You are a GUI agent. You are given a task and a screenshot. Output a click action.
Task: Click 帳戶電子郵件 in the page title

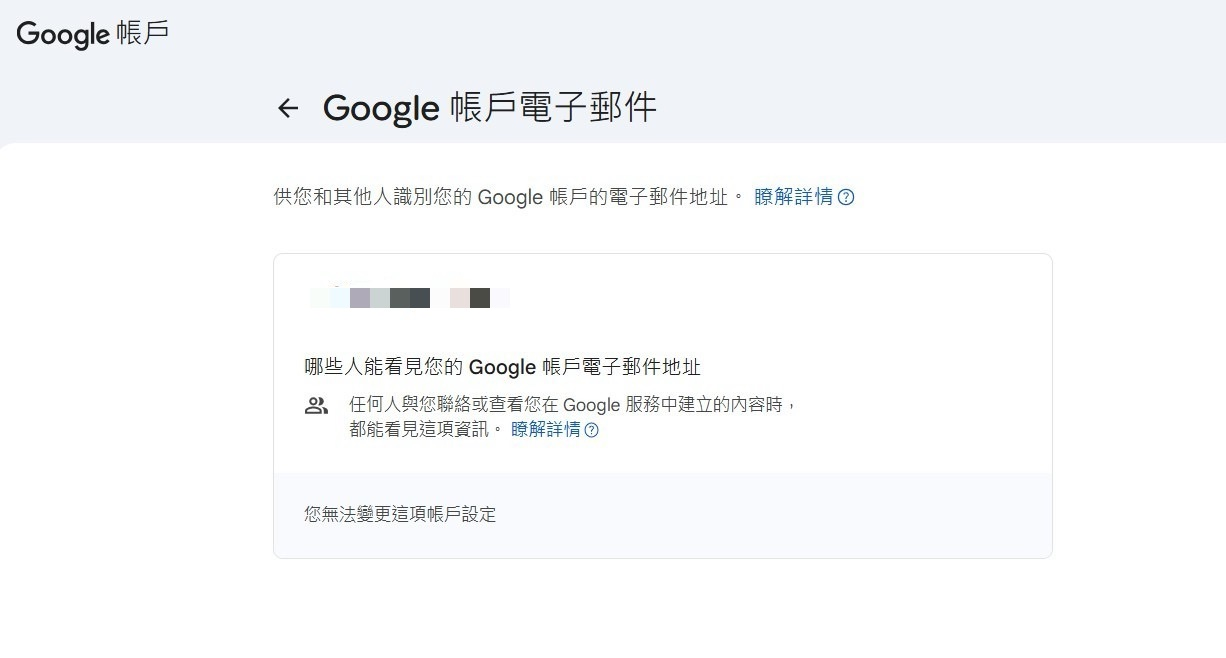point(552,108)
